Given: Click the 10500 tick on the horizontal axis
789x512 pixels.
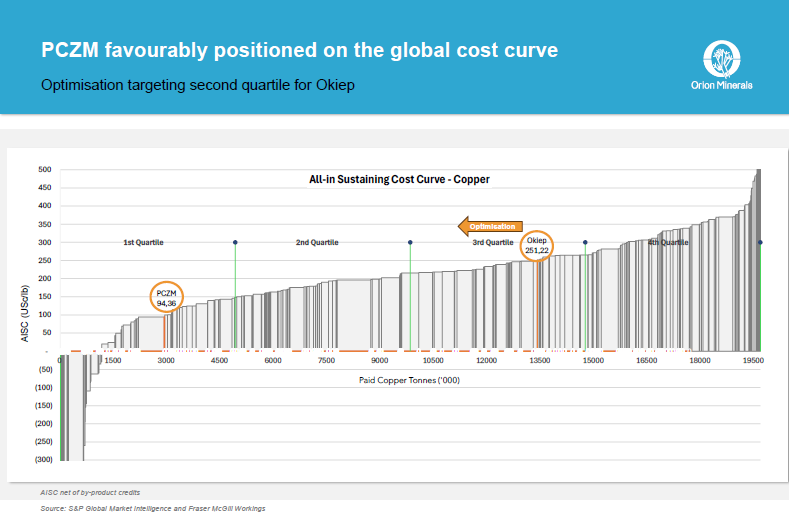Looking at the screenshot, I should click(433, 361).
